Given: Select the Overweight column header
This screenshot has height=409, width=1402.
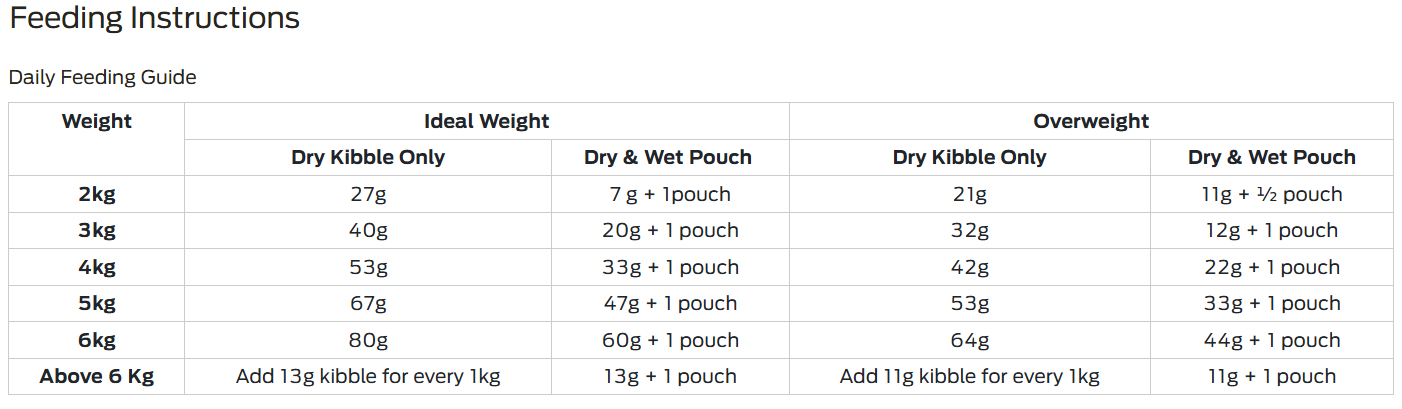Looking at the screenshot, I should [x=1091, y=122].
